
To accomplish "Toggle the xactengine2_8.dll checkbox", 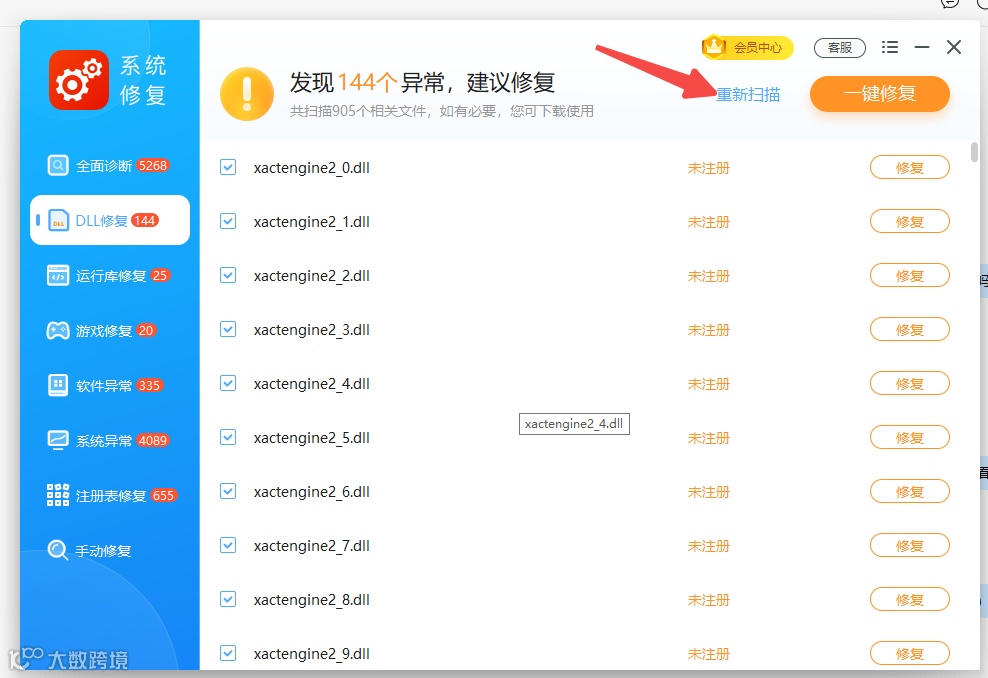I will pyautogui.click(x=228, y=599).
